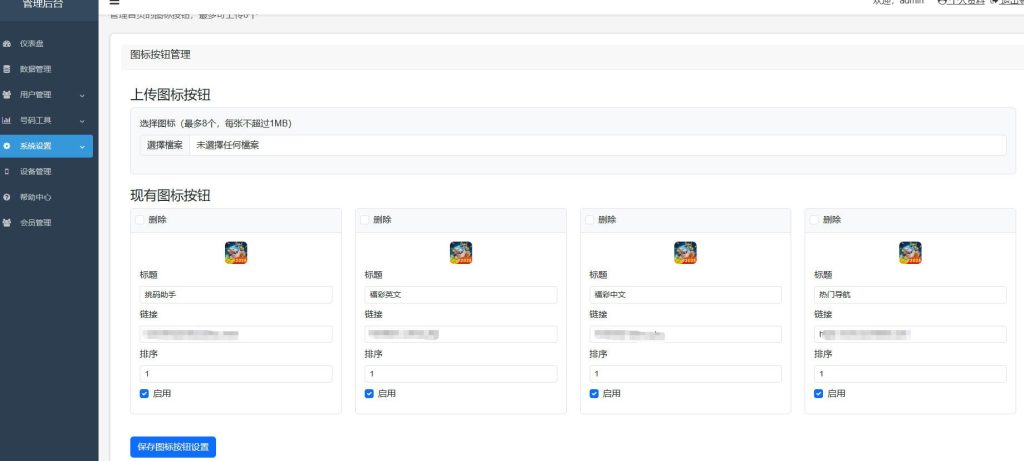Click 保存图标按钮设置 save button
Image resolution: width=1024 pixels, height=461 pixels.
click(x=173, y=447)
